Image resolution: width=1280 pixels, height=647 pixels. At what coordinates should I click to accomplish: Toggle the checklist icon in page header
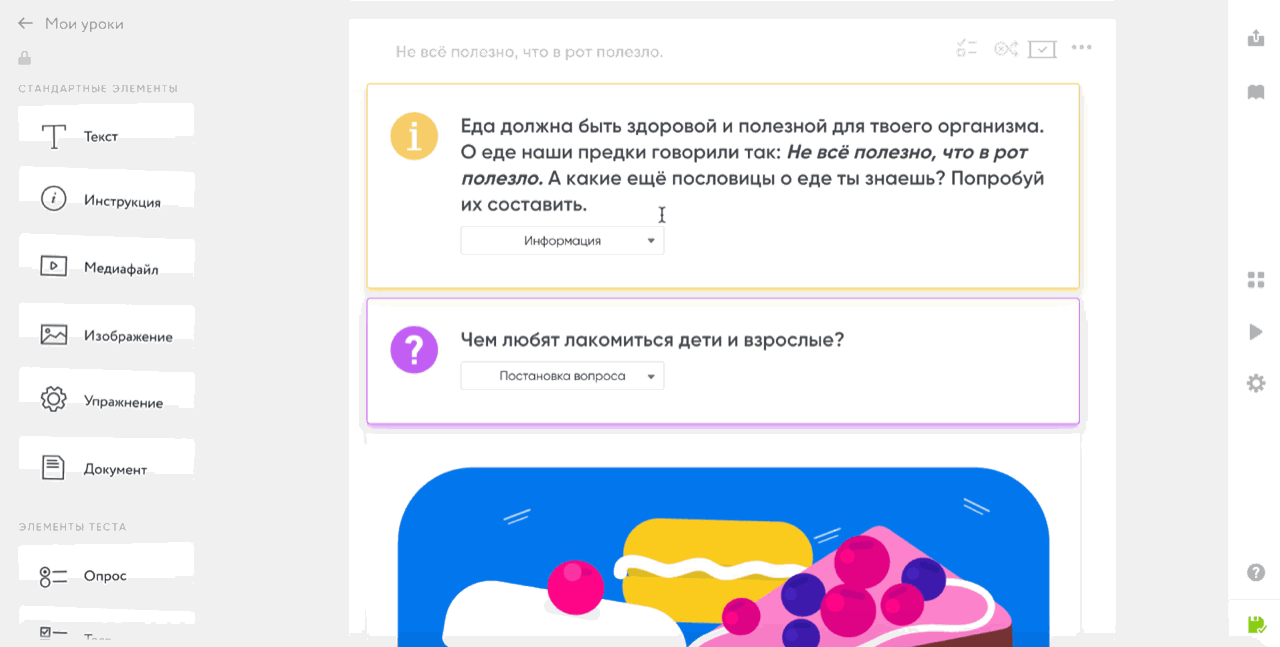pyautogui.click(x=966, y=48)
